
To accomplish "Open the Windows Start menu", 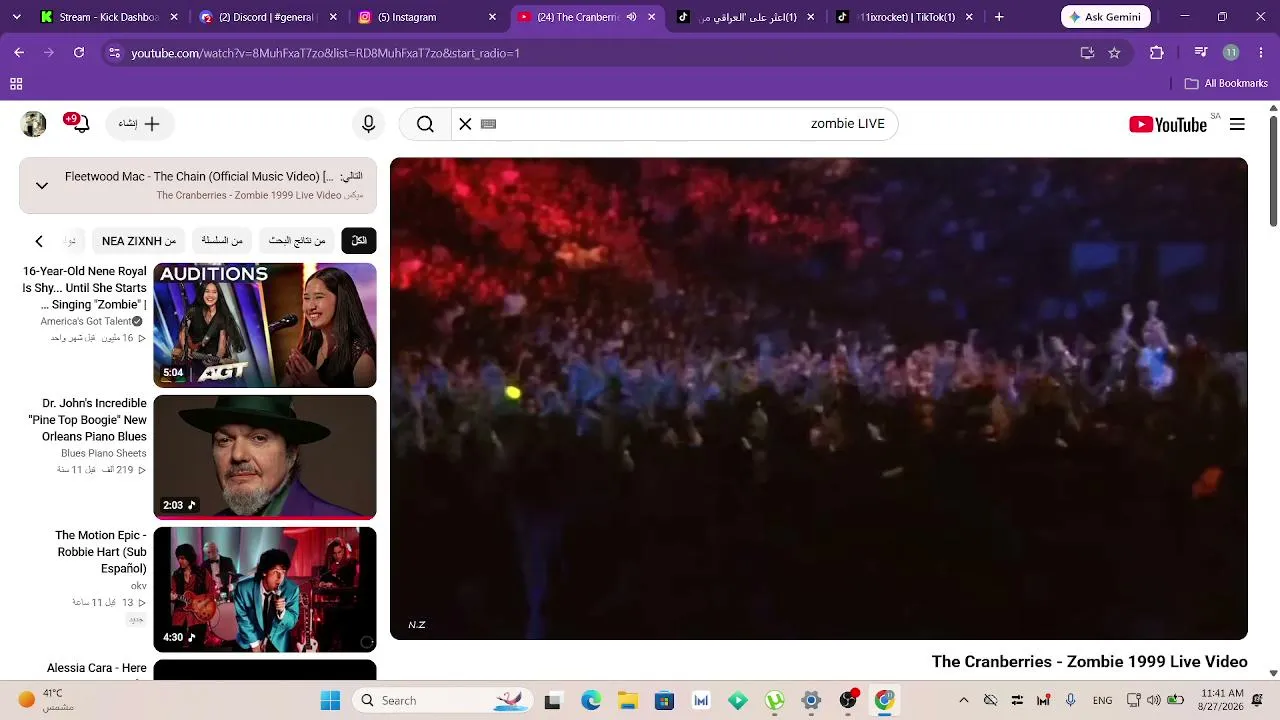I will click(330, 700).
